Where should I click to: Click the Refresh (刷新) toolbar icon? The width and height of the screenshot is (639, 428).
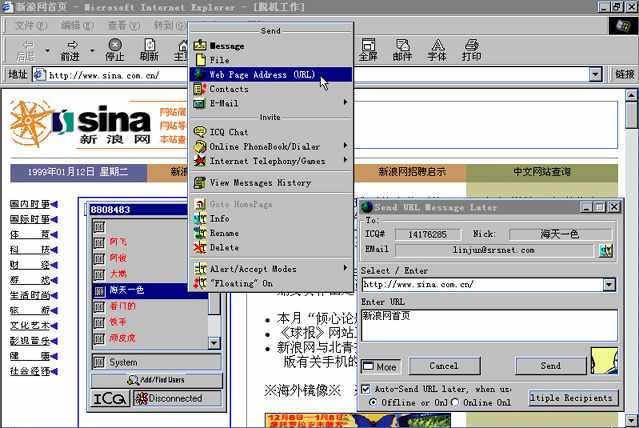click(149, 50)
